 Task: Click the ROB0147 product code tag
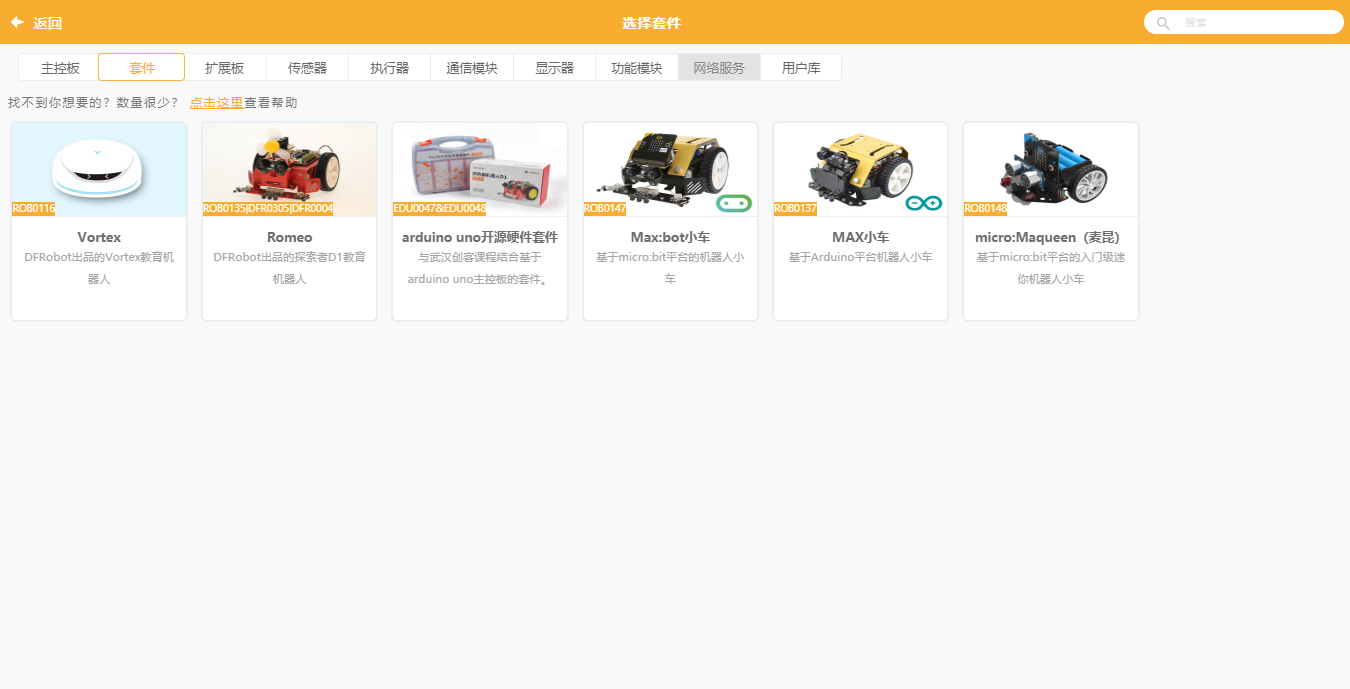click(605, 208)
